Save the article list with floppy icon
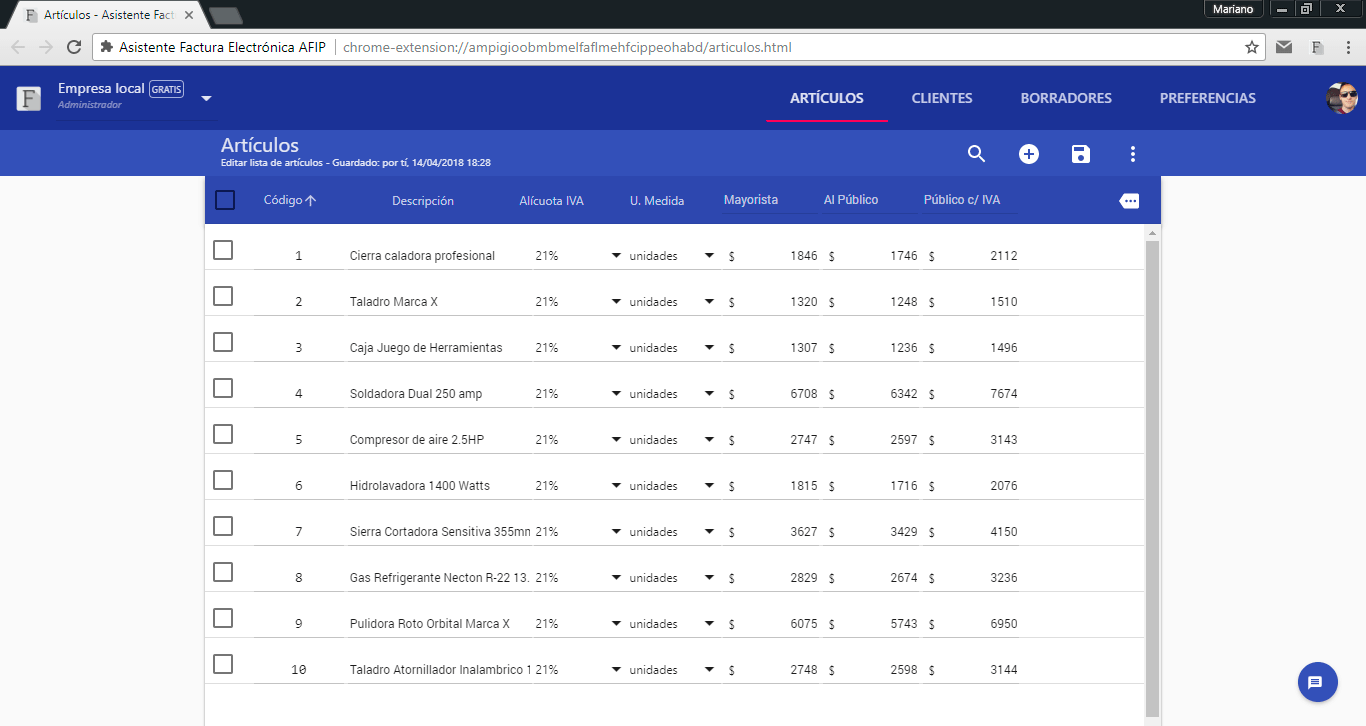 click(1081, 154)
